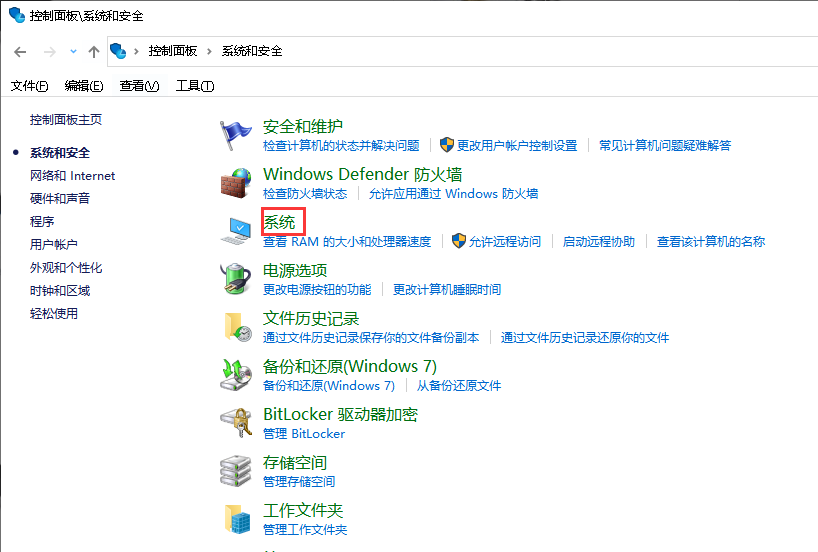Open the 存储空间 heading
Viewport: 818px width, 552px height.
[x=295, y=462]
